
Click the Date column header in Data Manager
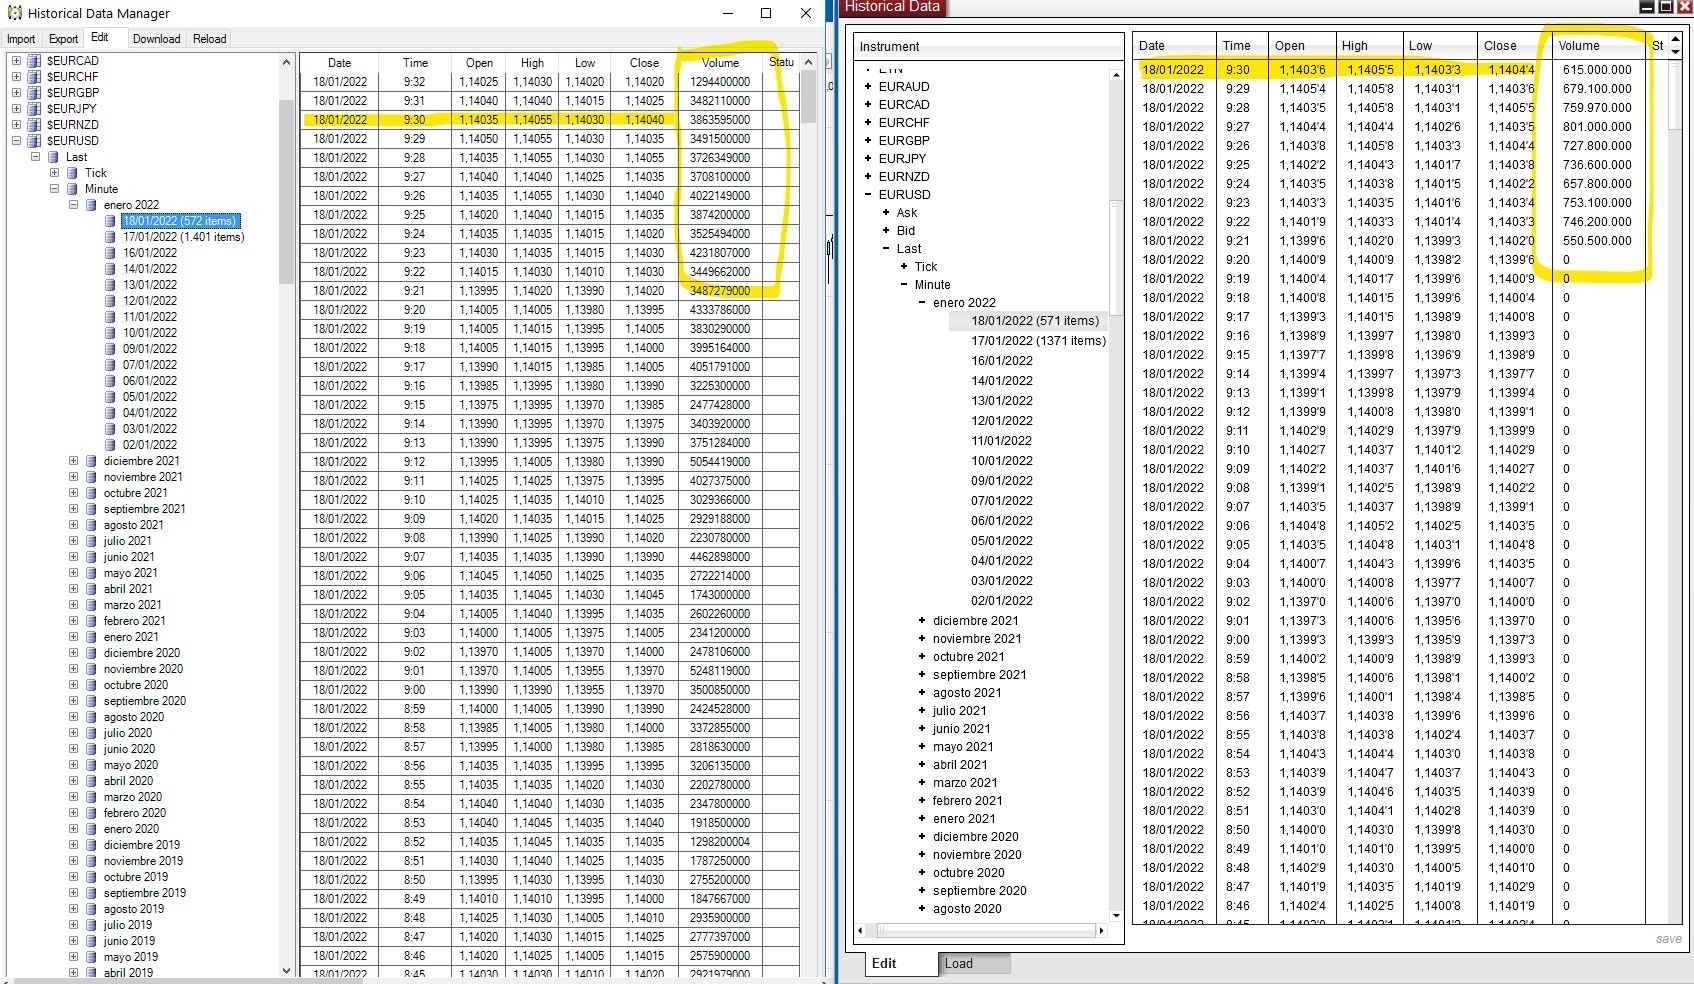[340, 63]
